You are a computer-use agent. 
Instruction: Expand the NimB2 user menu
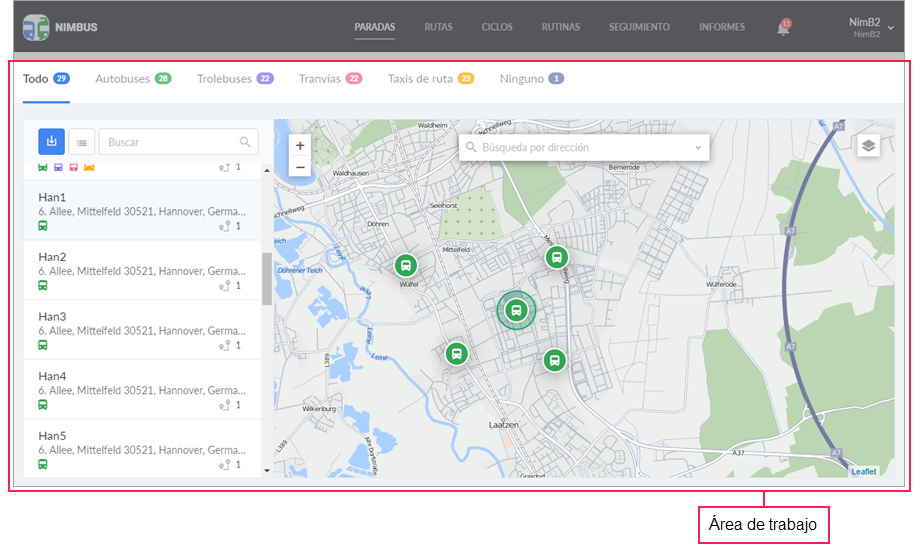(890, 28)
